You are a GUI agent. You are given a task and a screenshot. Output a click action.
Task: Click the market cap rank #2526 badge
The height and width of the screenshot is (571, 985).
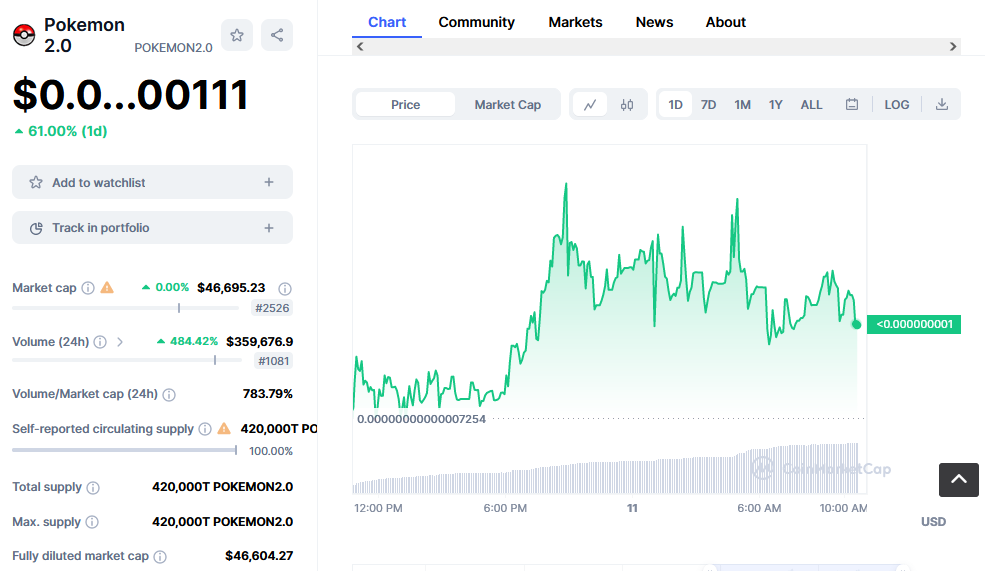[272, 308]
